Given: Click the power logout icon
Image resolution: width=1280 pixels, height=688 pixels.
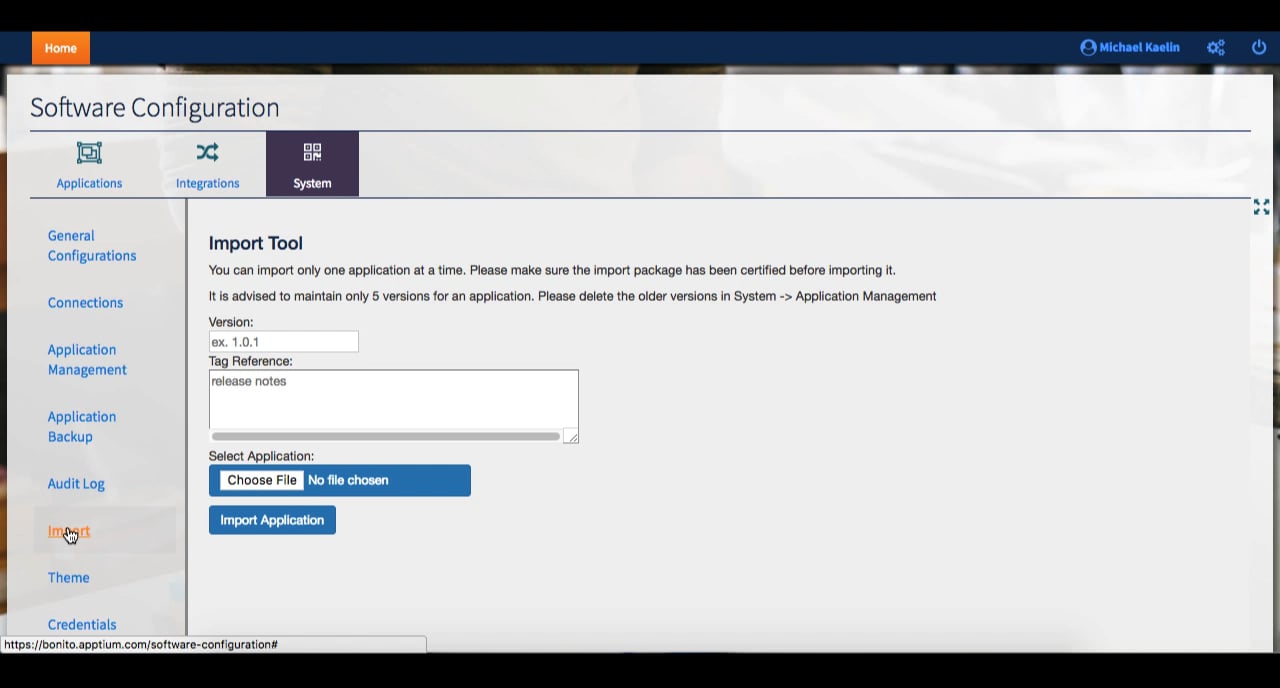Looking at the screenshot, I should (x=1259, y=47).
